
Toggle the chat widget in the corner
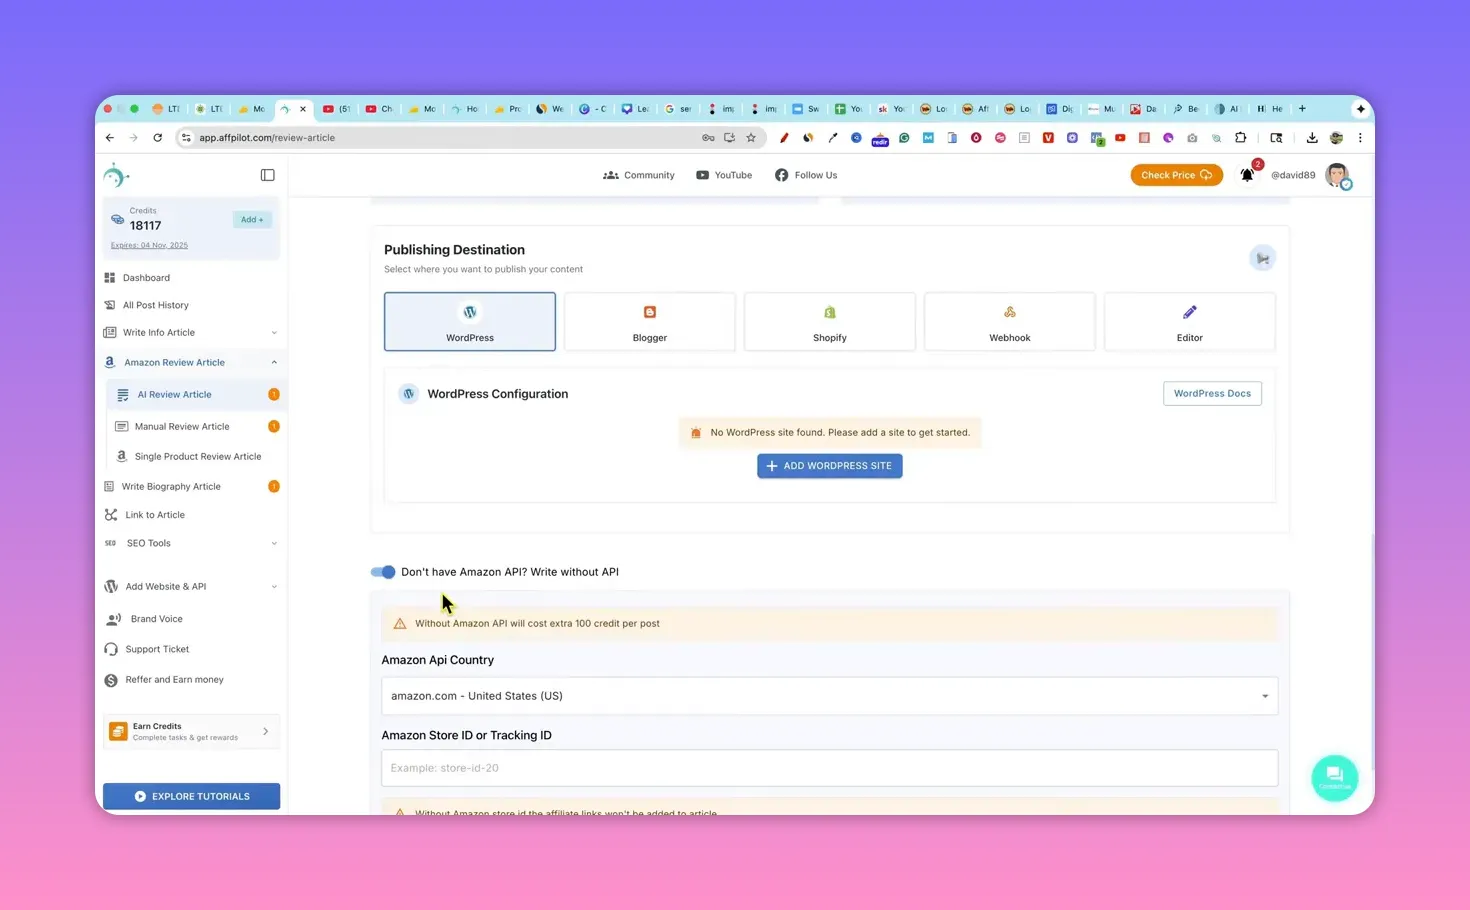coord(1335,777)
